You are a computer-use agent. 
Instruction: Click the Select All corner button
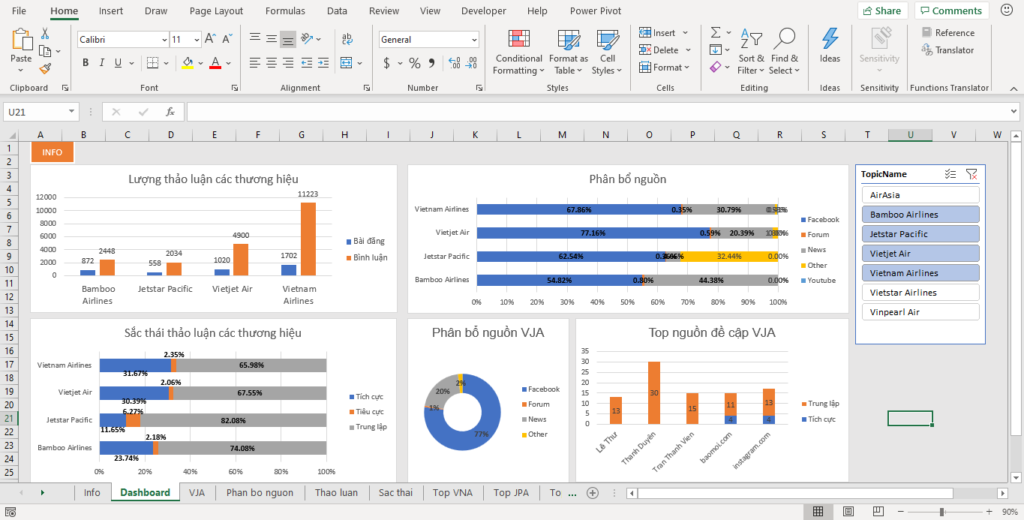pos(10,135)
